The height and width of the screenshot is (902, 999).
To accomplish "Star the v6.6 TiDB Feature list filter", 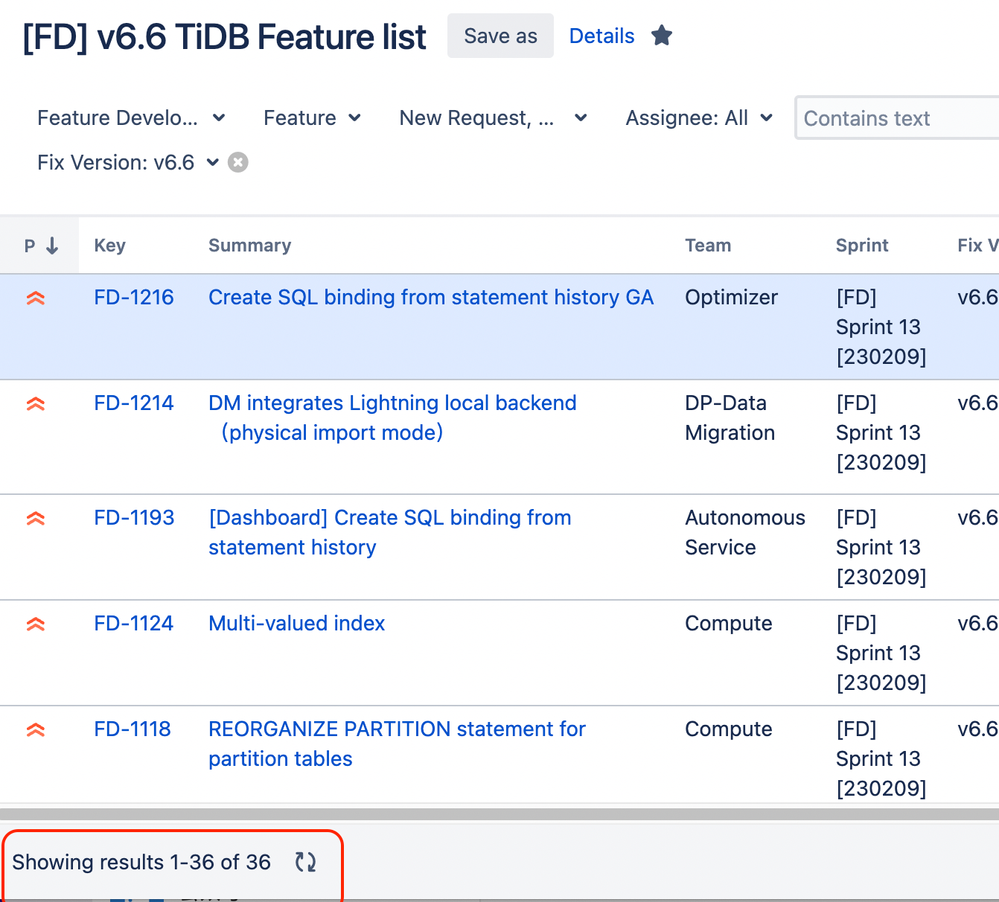I will (661, 36).
